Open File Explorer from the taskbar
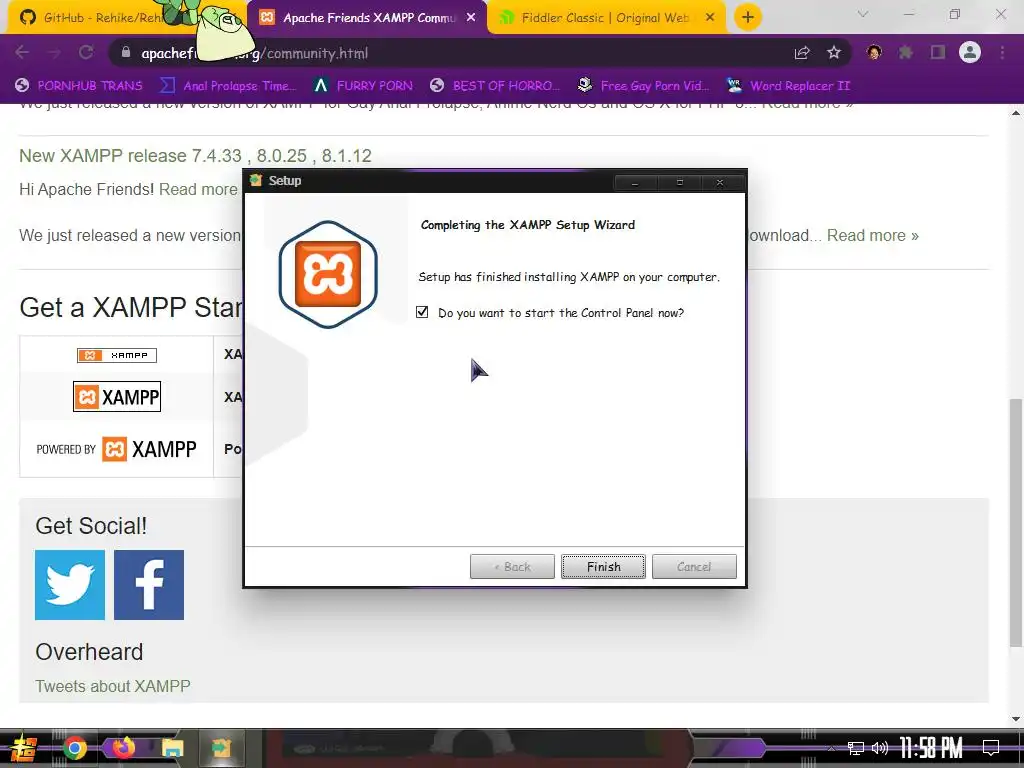This screenshot has width=1024, height=768. click(172, 748)
